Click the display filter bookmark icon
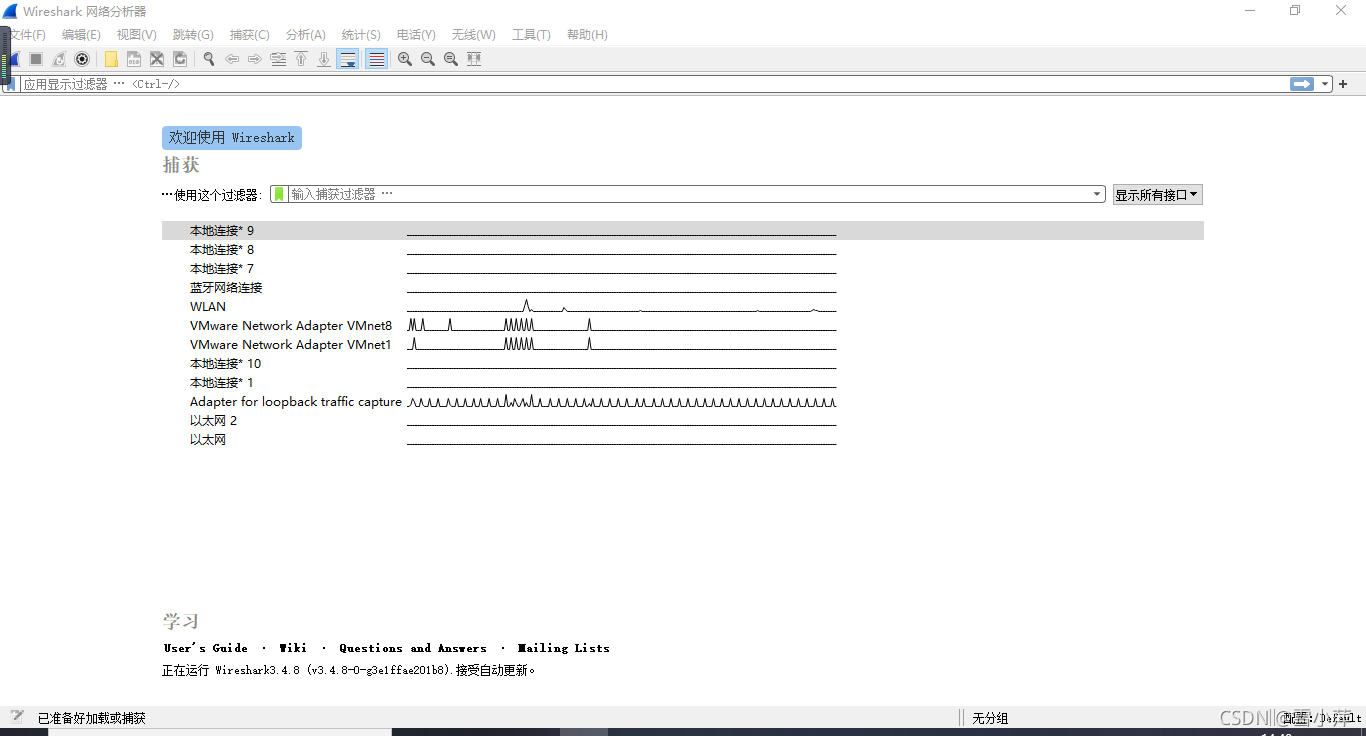1366x736 pixels. pos(12,84)
